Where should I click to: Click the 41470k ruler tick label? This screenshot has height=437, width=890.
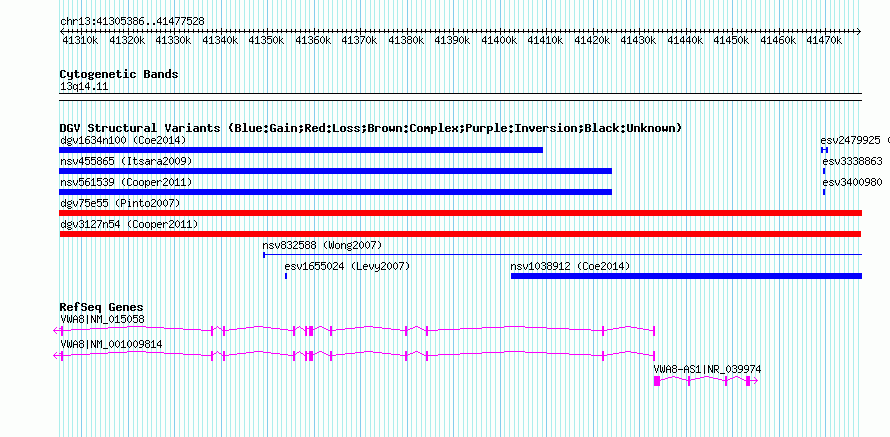(824, 40)
